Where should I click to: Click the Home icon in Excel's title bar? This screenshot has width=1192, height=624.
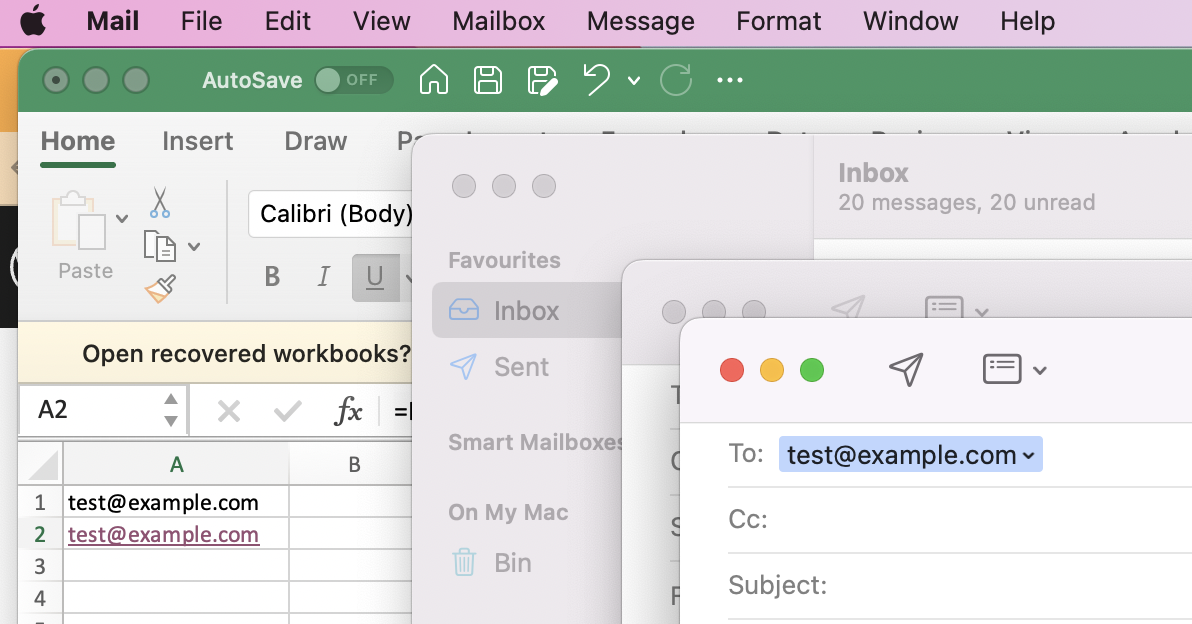tap(433, 80)
